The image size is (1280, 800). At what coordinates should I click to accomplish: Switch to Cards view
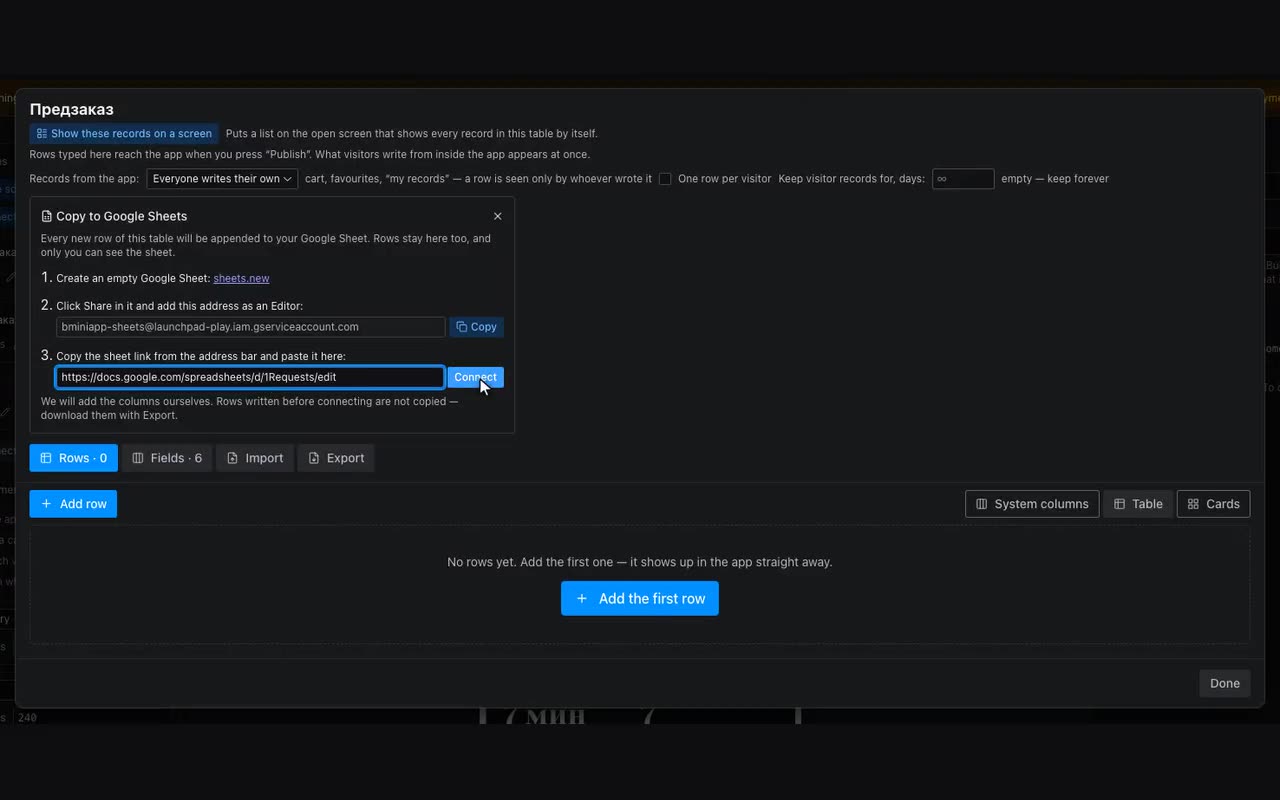(1214, 504)
